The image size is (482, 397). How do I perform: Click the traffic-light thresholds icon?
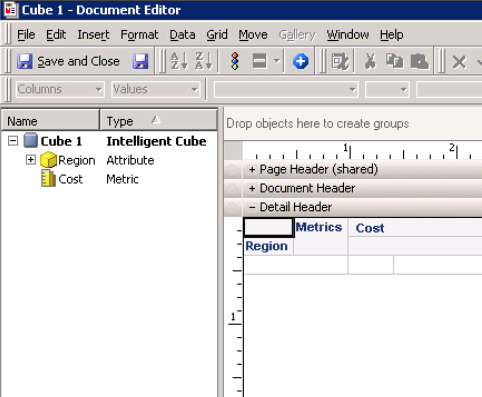235,61
